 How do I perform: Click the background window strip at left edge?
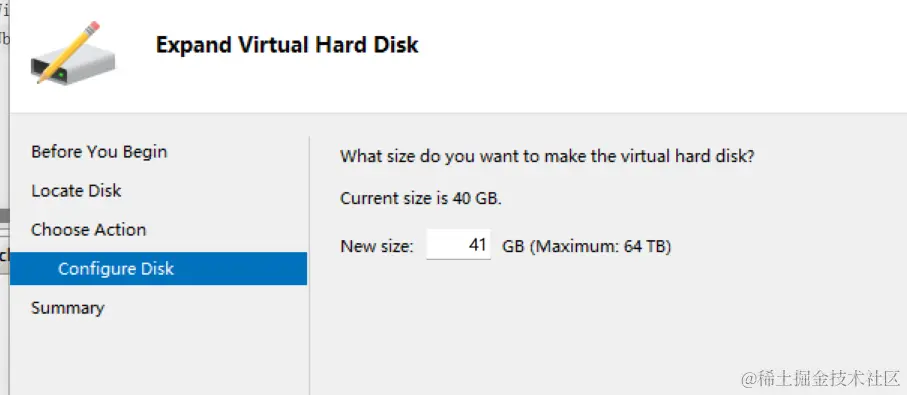point(5,197)
